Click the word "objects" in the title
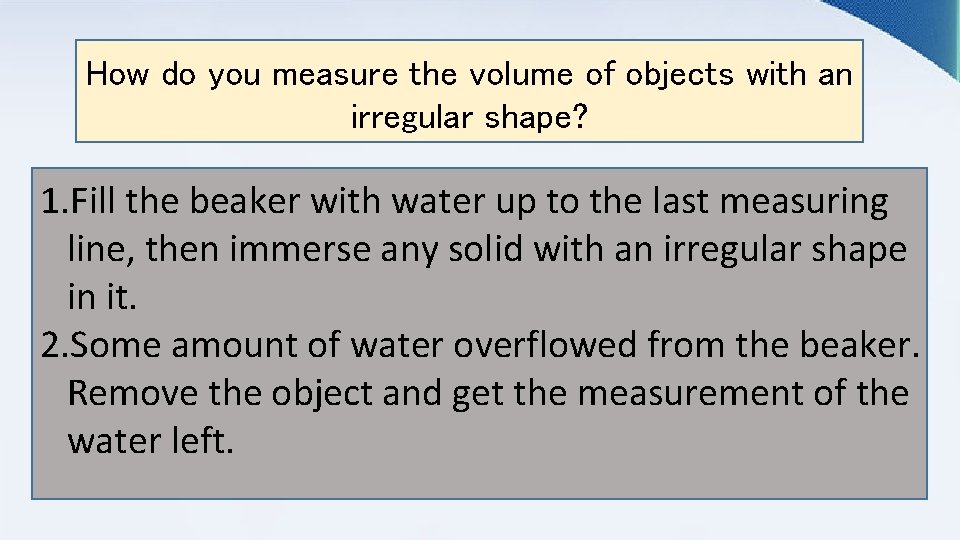The image size is (960, 540). [x=679, y=75]
